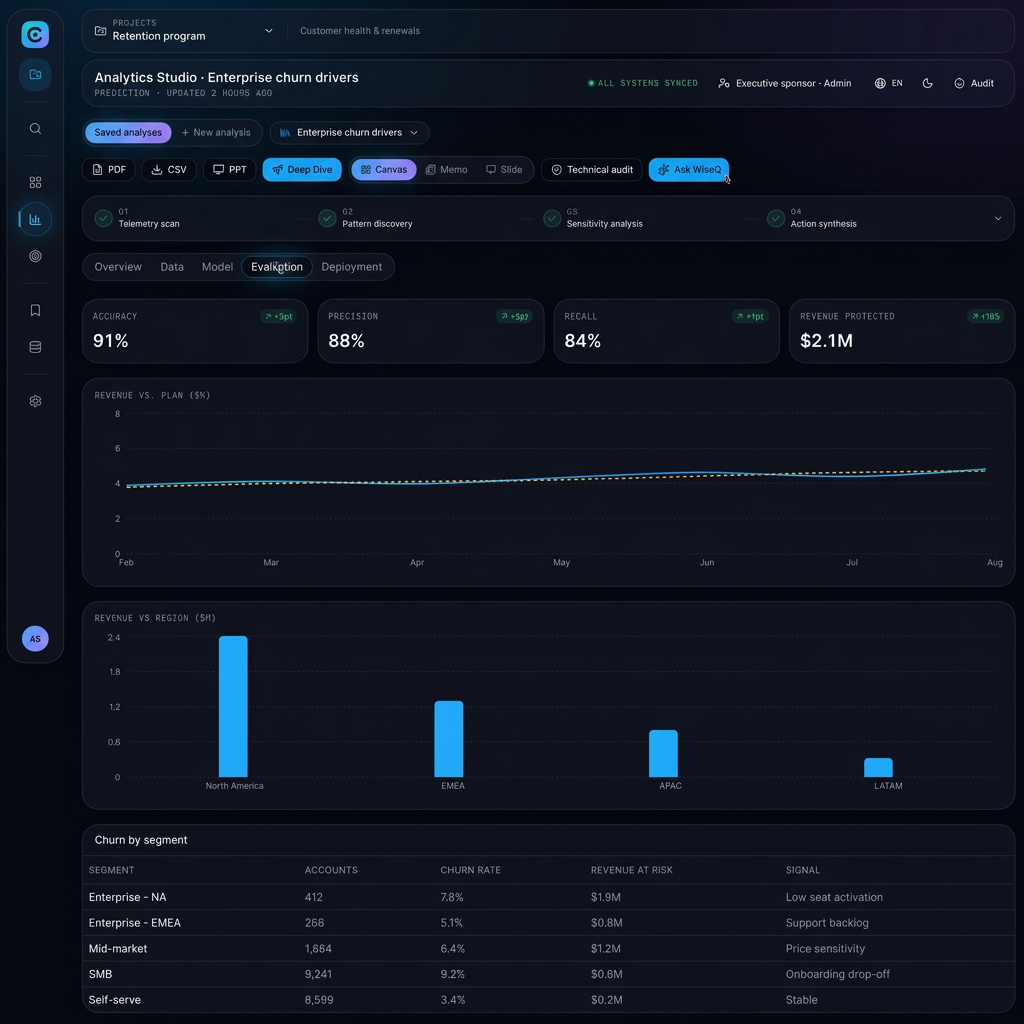Go to the Model tab

(x=217, y=267)
